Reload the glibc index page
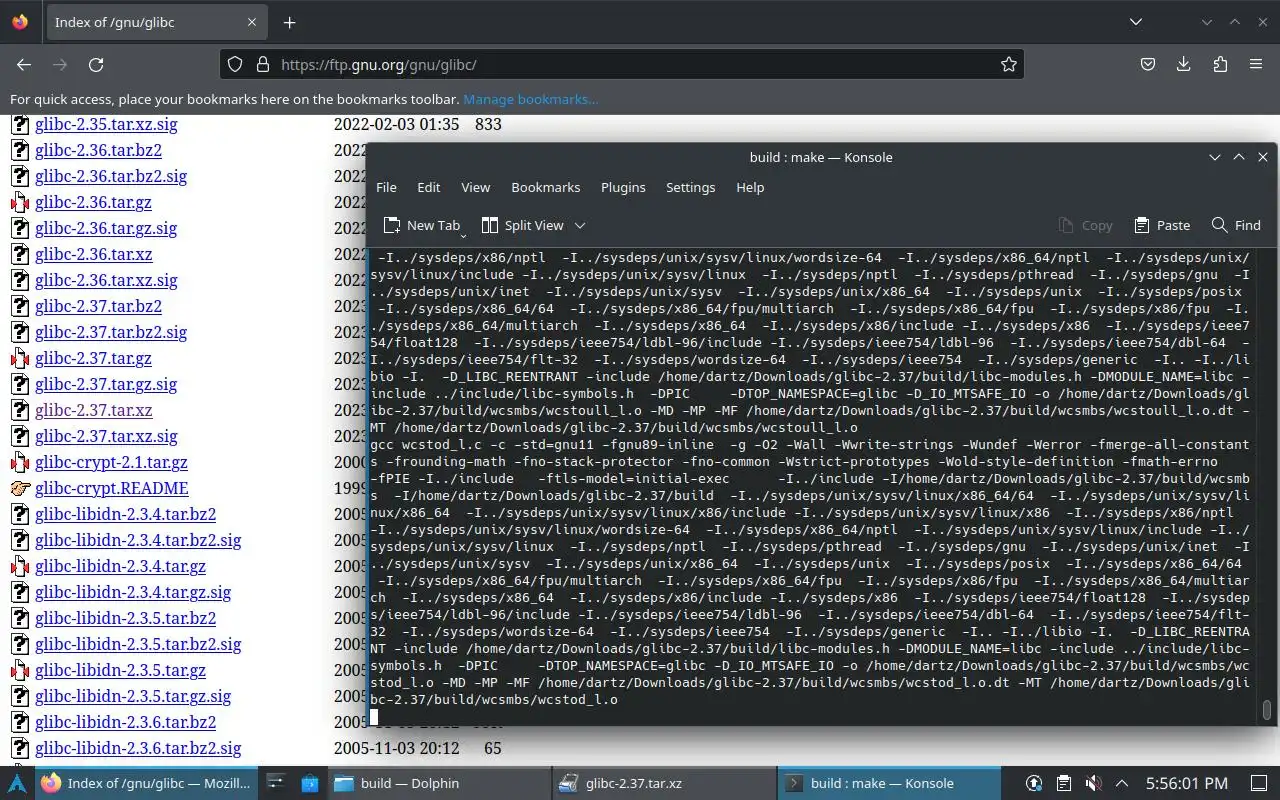The width and height of the screenshot is (1280, 800). (96, 64)
